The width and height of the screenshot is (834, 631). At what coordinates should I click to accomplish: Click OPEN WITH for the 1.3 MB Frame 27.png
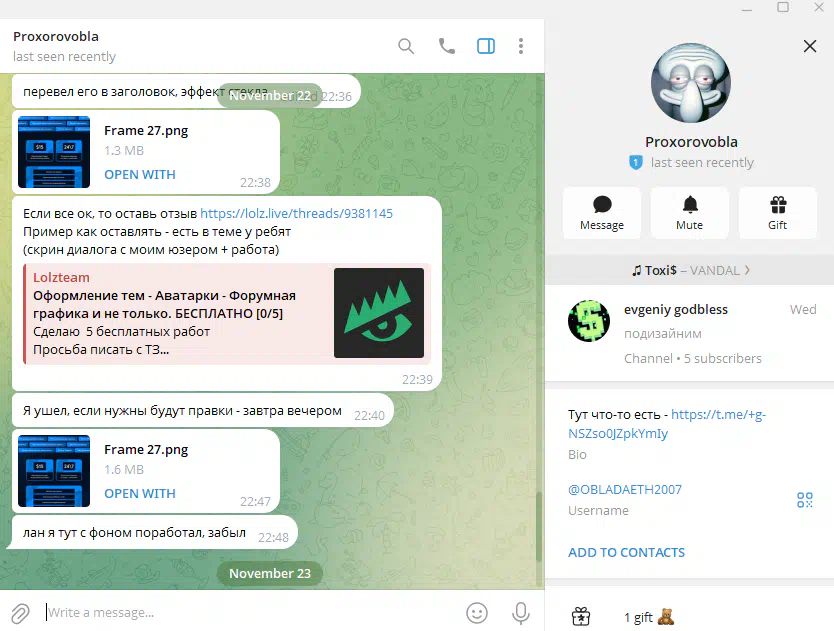tap(140, 174)
